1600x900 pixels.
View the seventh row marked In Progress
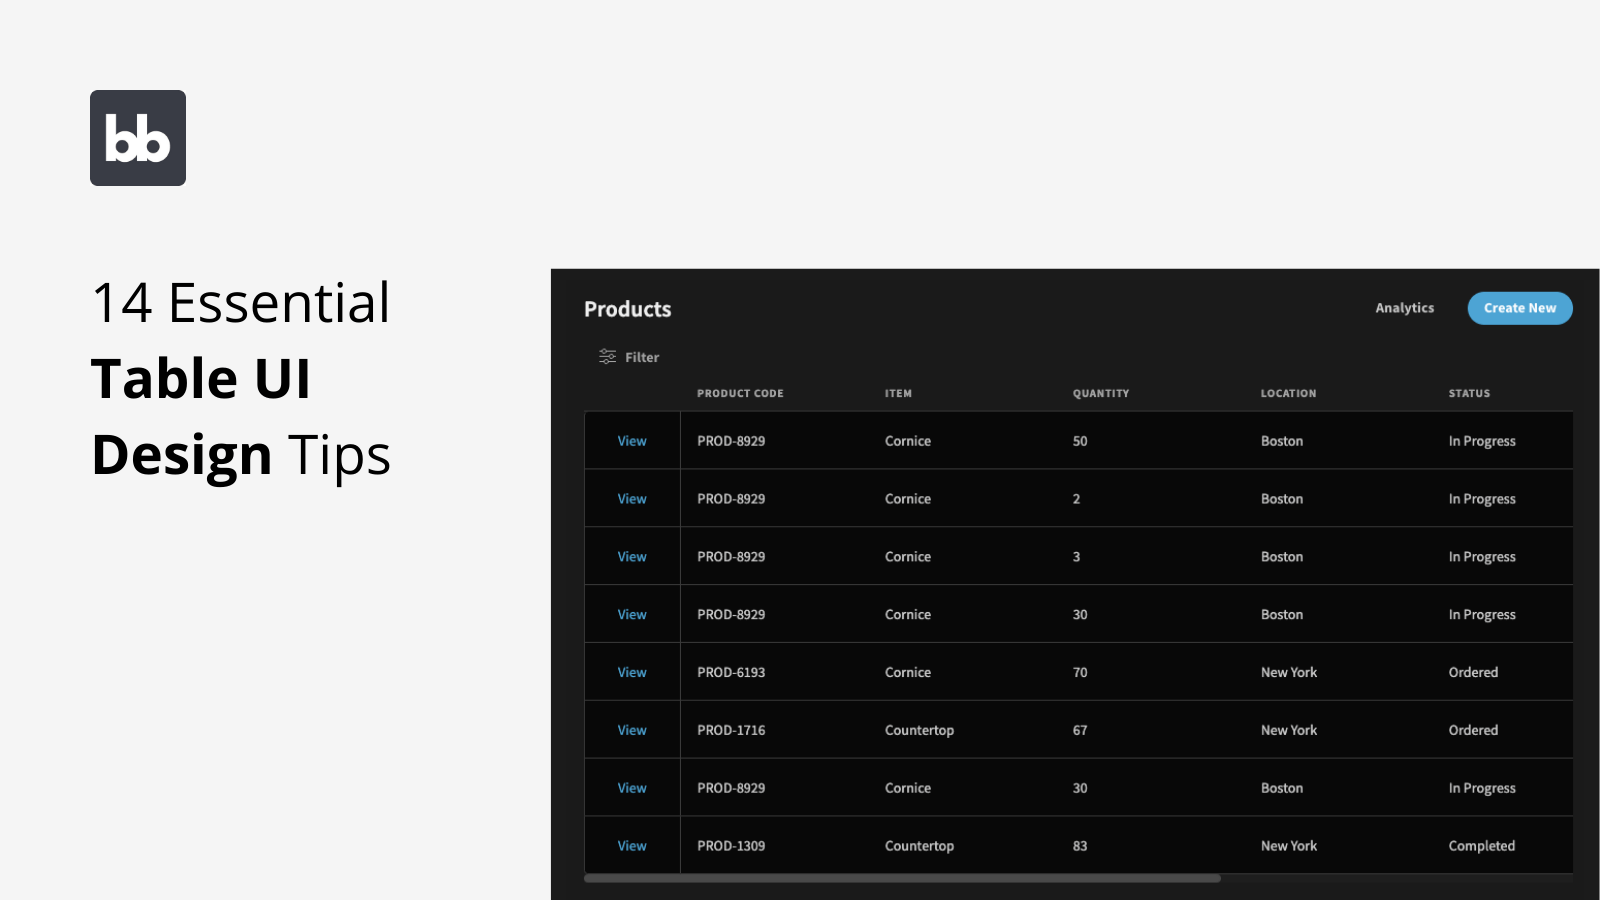[x=631, y=787]
